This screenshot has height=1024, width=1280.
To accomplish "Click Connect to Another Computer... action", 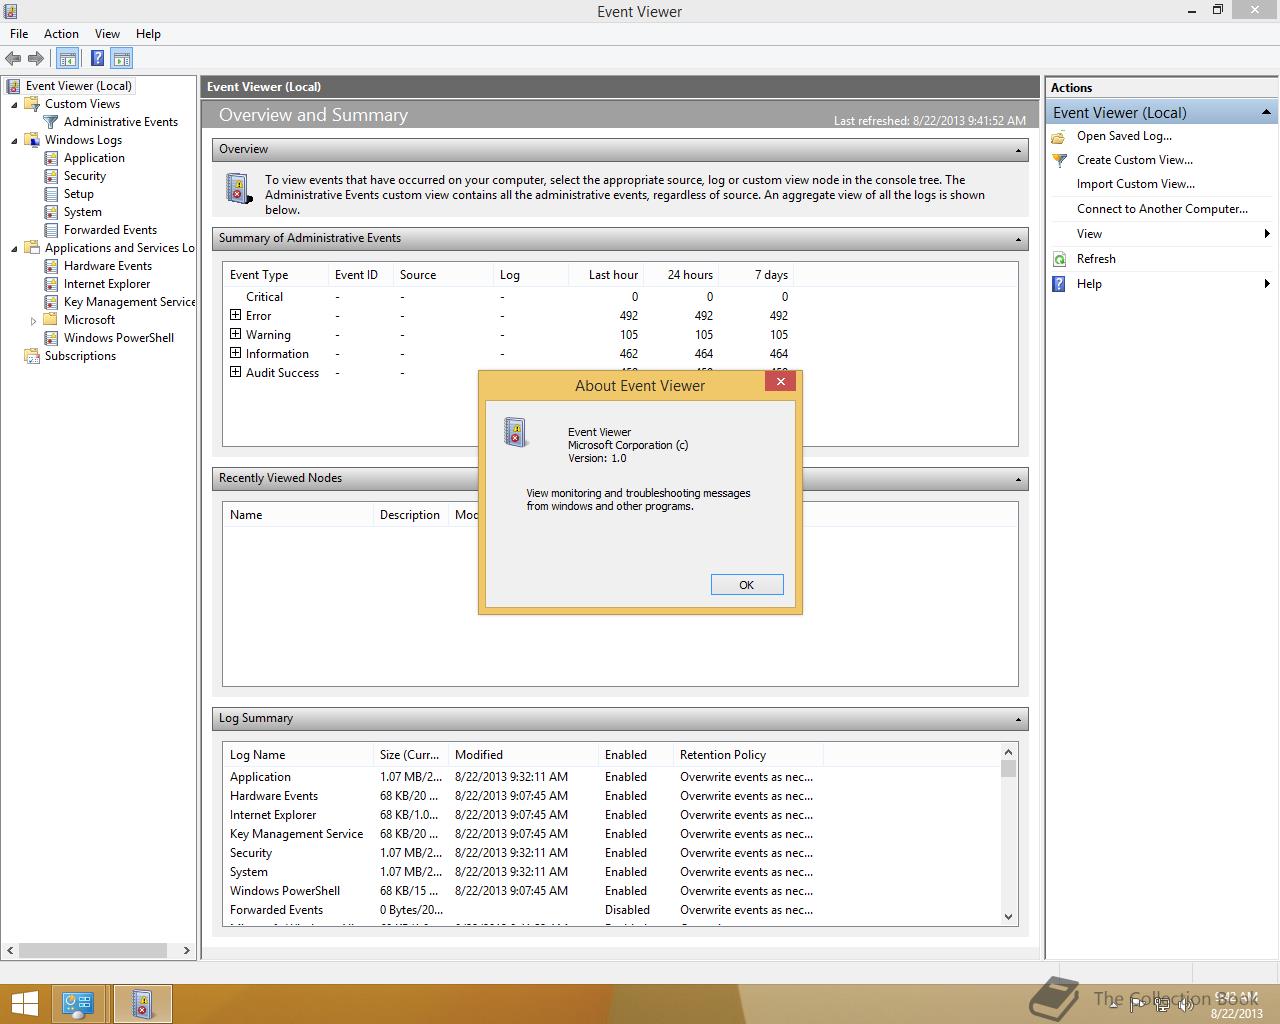I will coord(1162,209).
